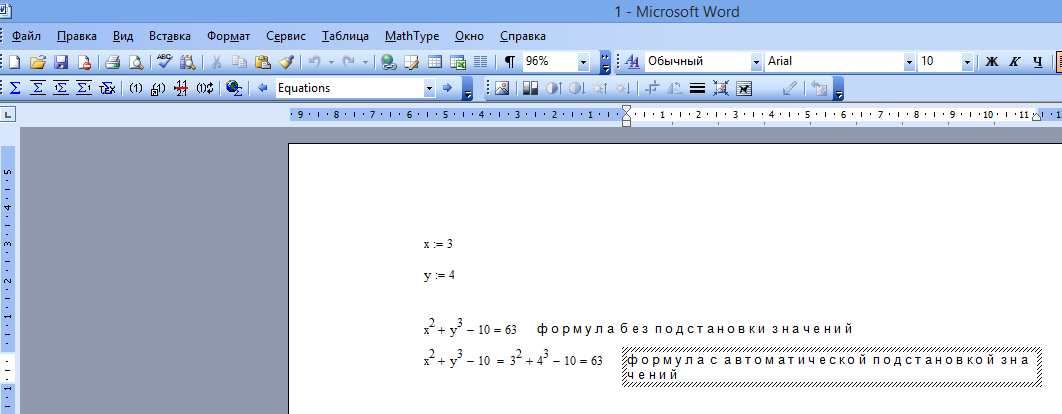The height and width of the screenshot is (414, 1062).
Task: Save the document with floppy disk icon
Action: click(x=60, y=62)
